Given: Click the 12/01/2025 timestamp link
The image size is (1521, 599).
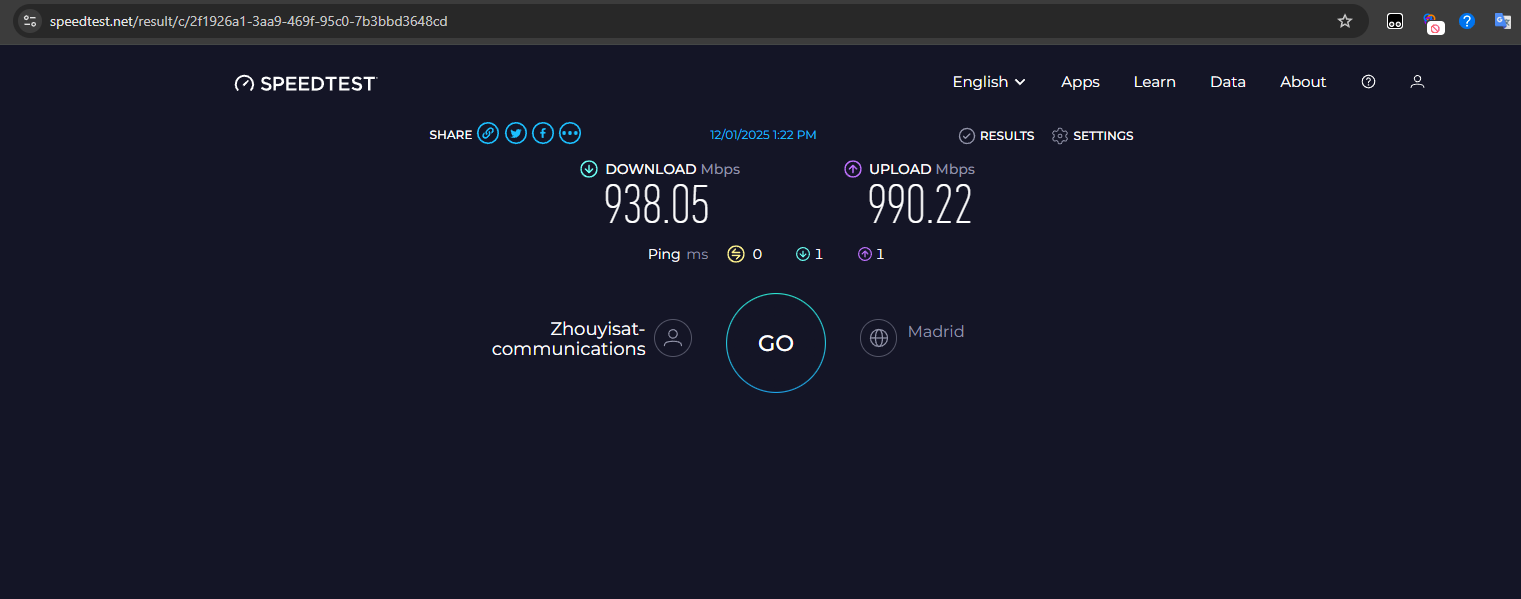Looking at the screenshot, I should click(x=763, y=134).
